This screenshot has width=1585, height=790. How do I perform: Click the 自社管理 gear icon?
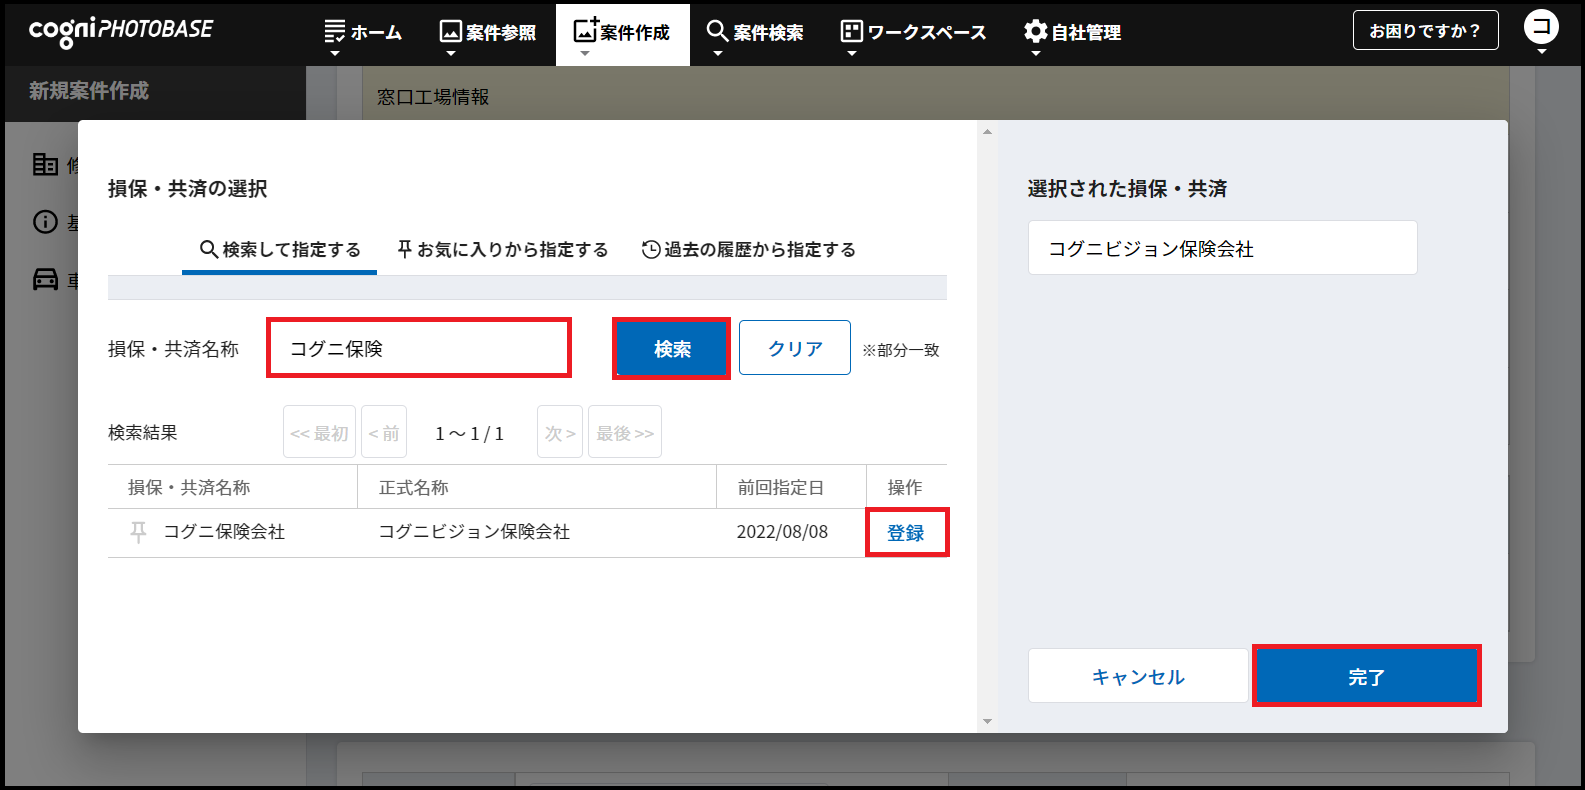[1036, 31]
